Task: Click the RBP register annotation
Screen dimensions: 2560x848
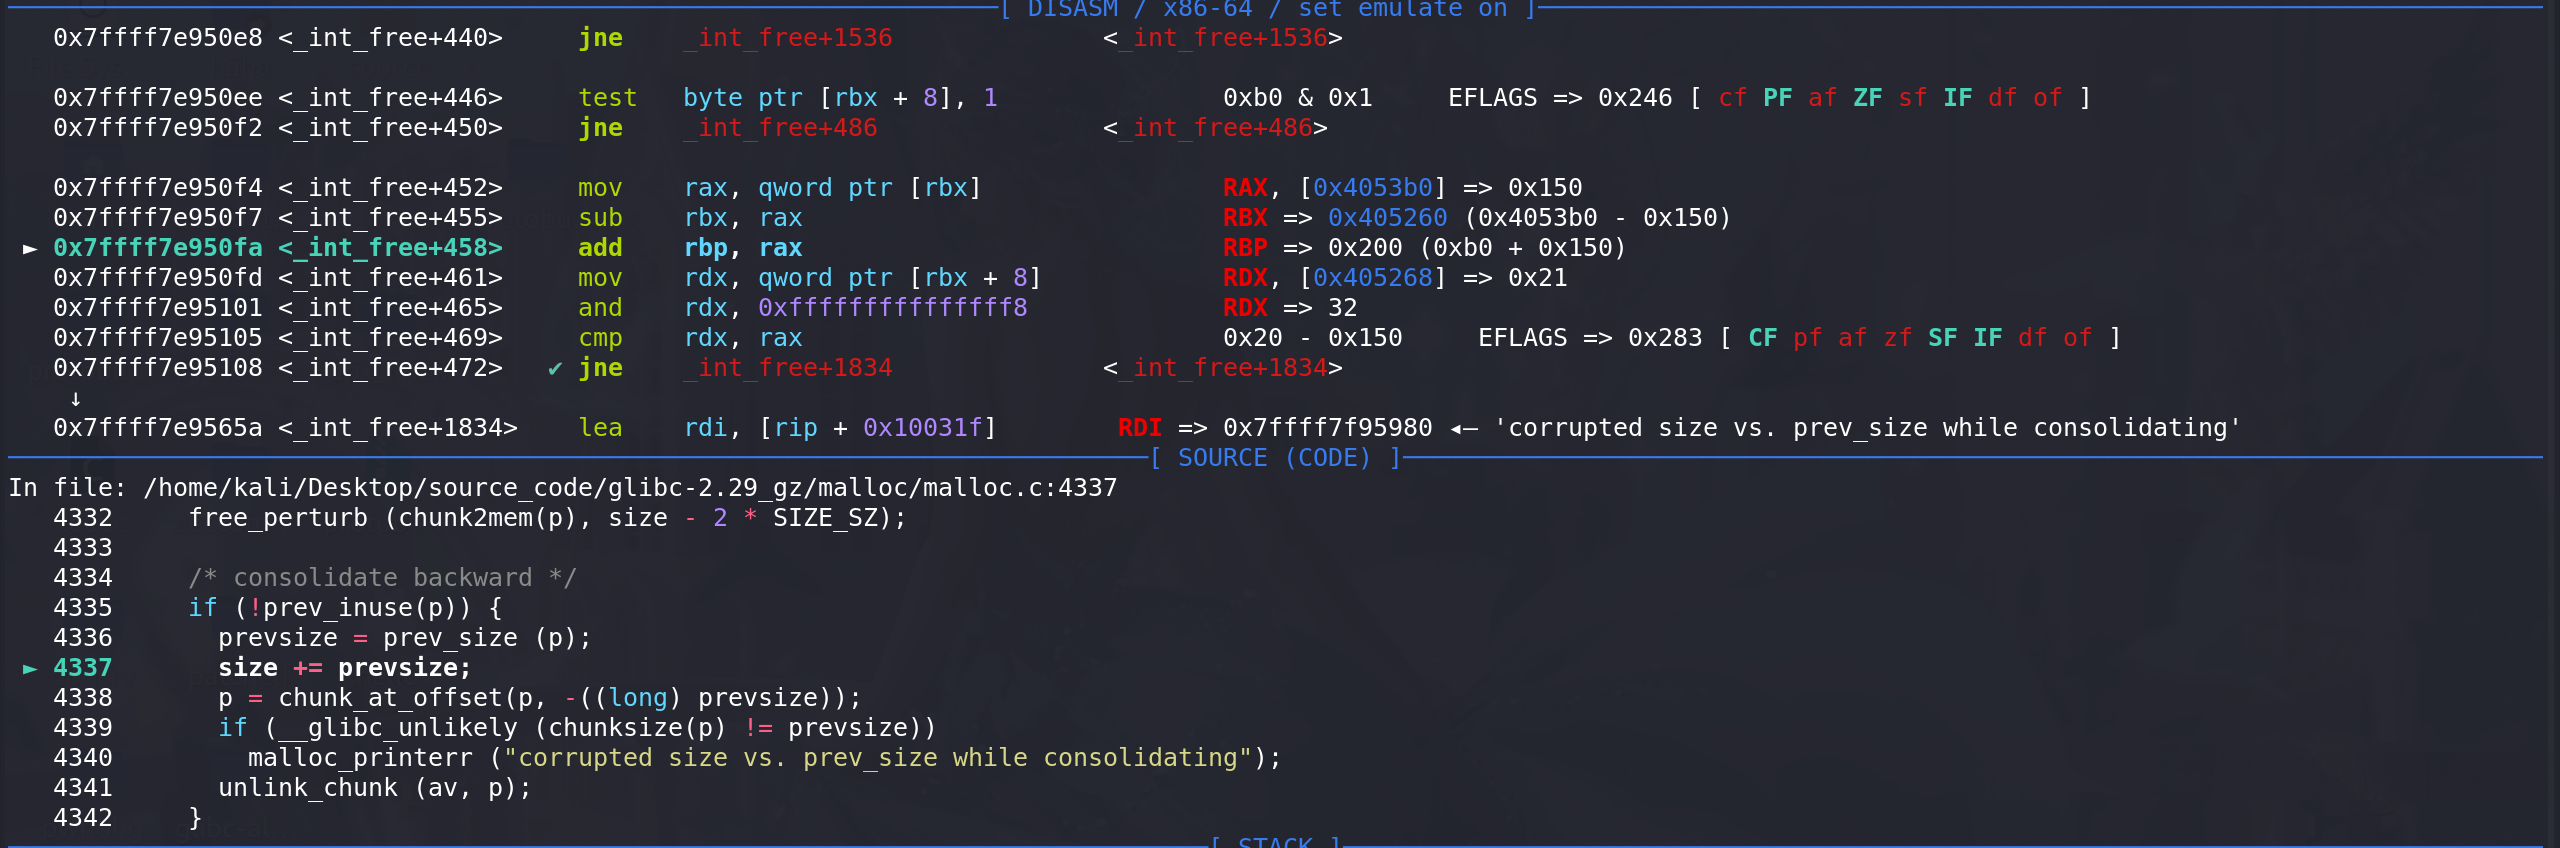Action: tap(1245, 248)
